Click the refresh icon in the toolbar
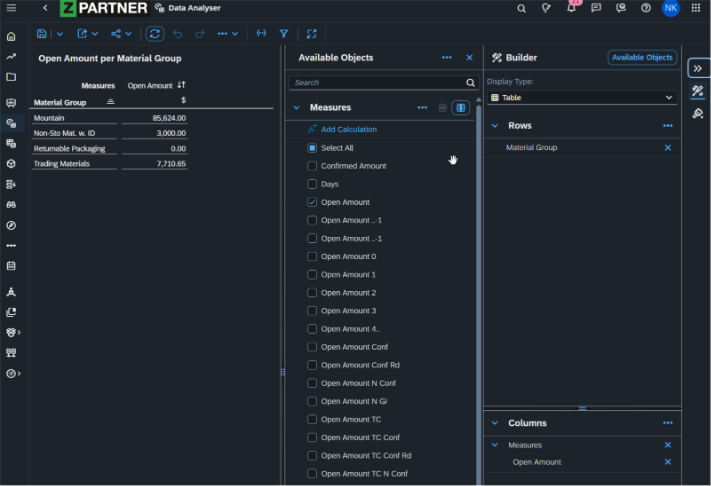Viewport: 711px width, 486px height. coord(155,33)
